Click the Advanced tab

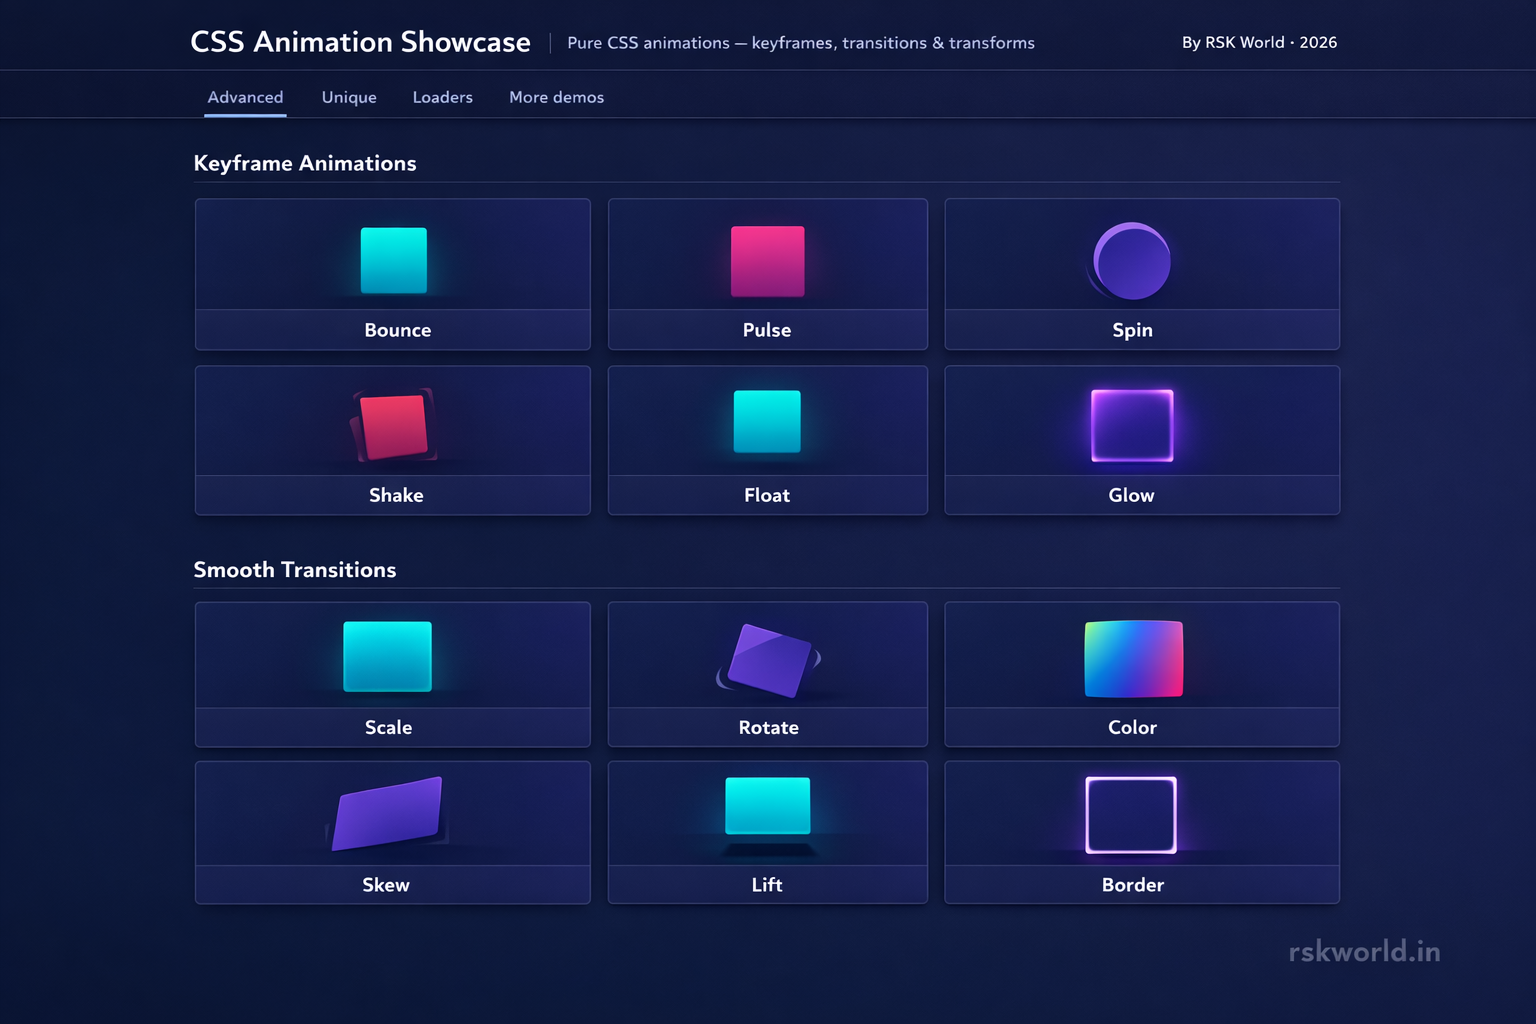point(245,97)
